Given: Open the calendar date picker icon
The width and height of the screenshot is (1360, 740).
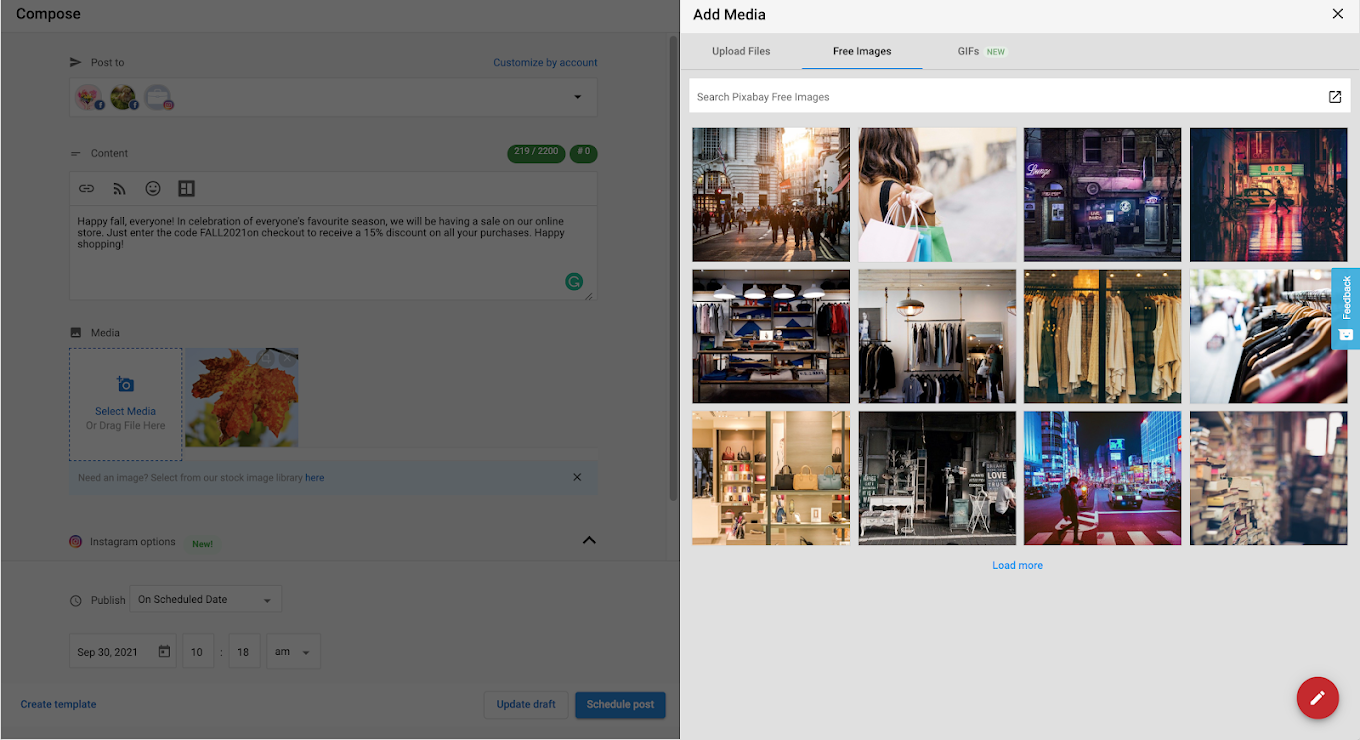Looking at the screenshot, I should coord(164,652).
